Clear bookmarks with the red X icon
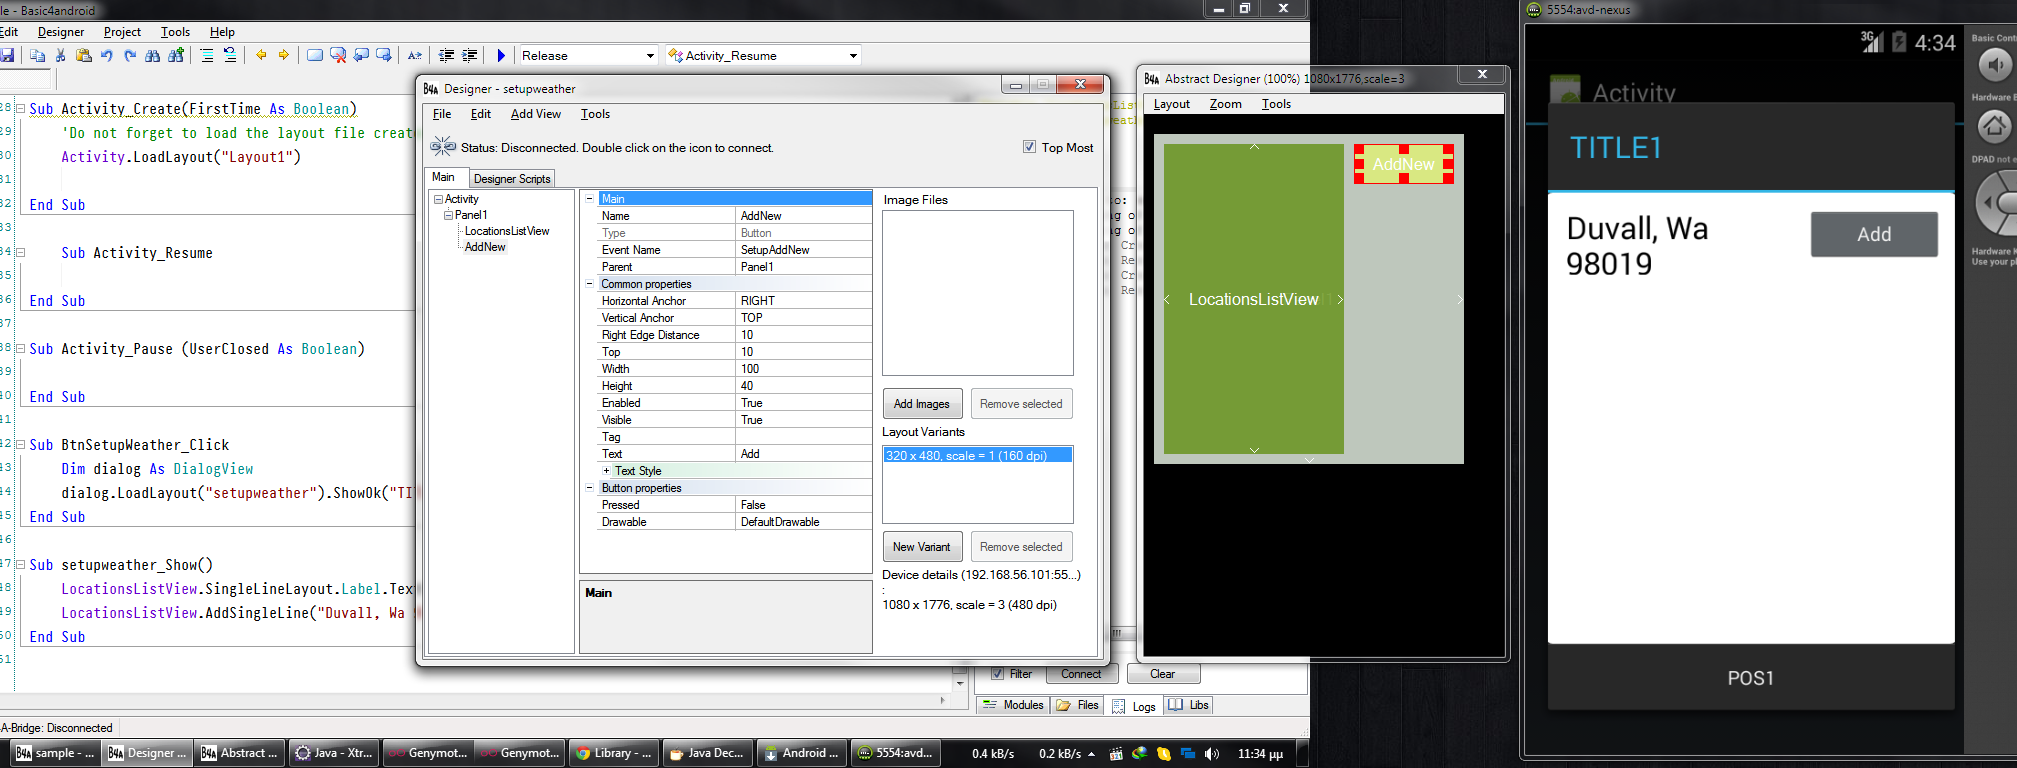The height and width of the screenshot is (768, 2017). (x=338, y=55)
